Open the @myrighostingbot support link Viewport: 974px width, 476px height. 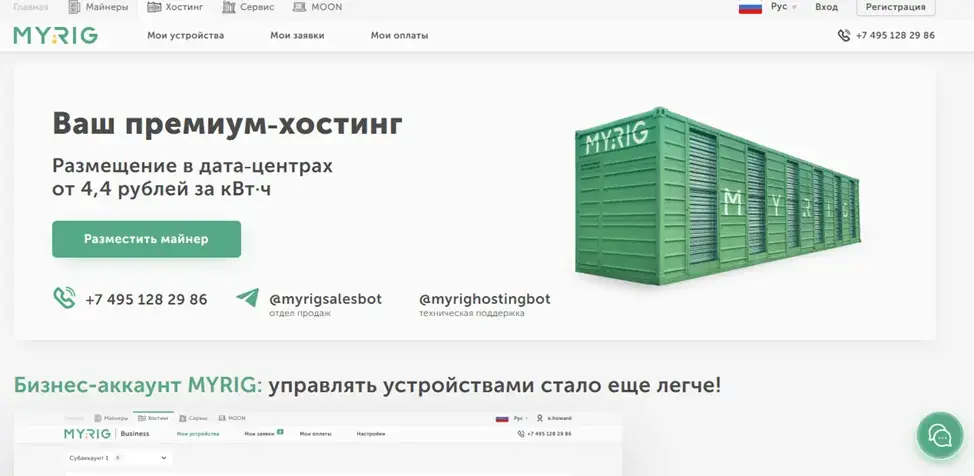point(485,299)
